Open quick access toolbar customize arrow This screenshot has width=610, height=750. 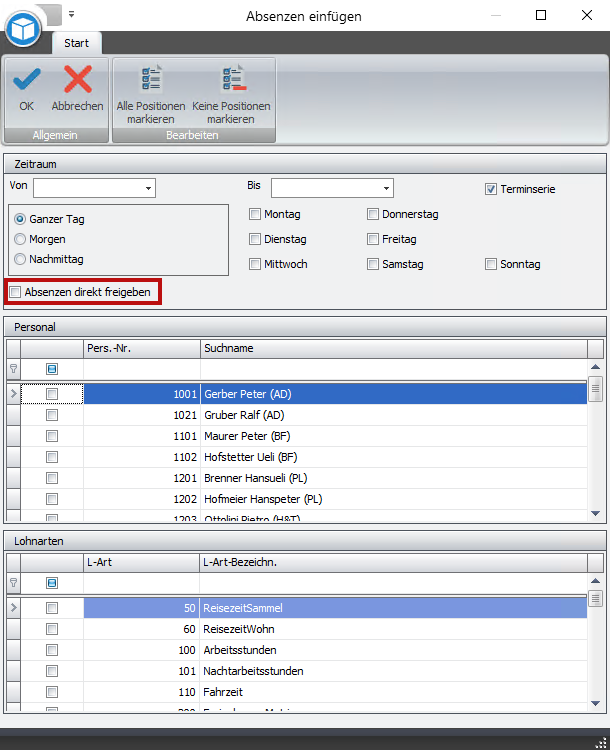[71, 15]
